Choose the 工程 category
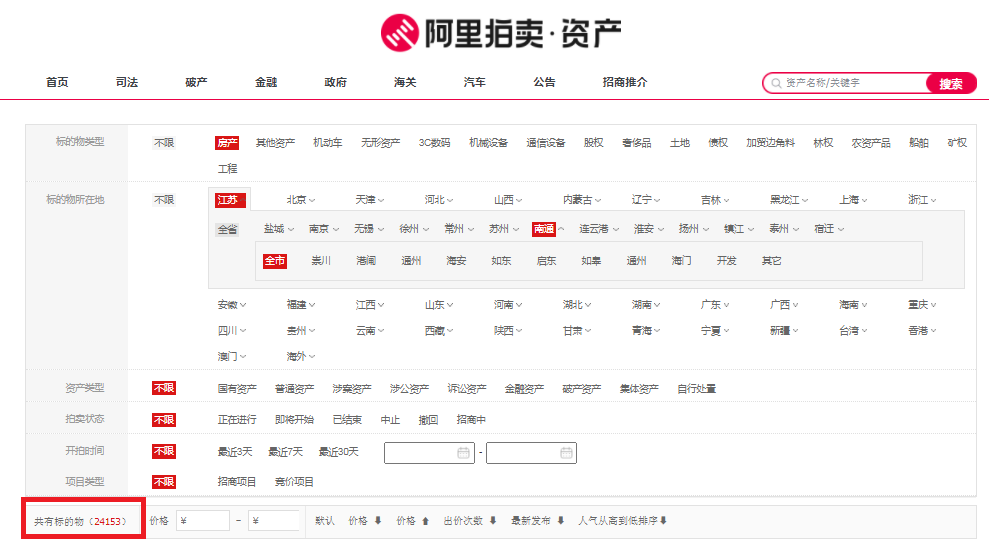The height and width of the screenshot is (542, 989). point(227,168)
